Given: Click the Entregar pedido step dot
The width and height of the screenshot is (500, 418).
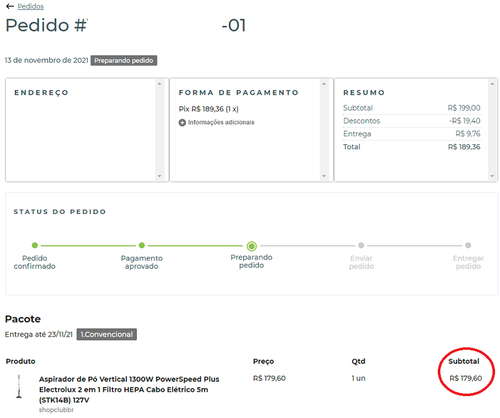Looking at the screenshot, I should [x=468, y=245].
